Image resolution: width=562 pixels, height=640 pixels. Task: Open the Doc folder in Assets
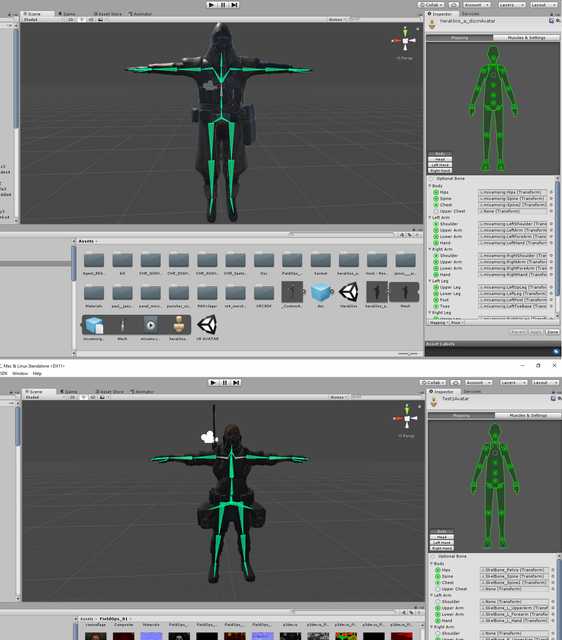(264, 263)
